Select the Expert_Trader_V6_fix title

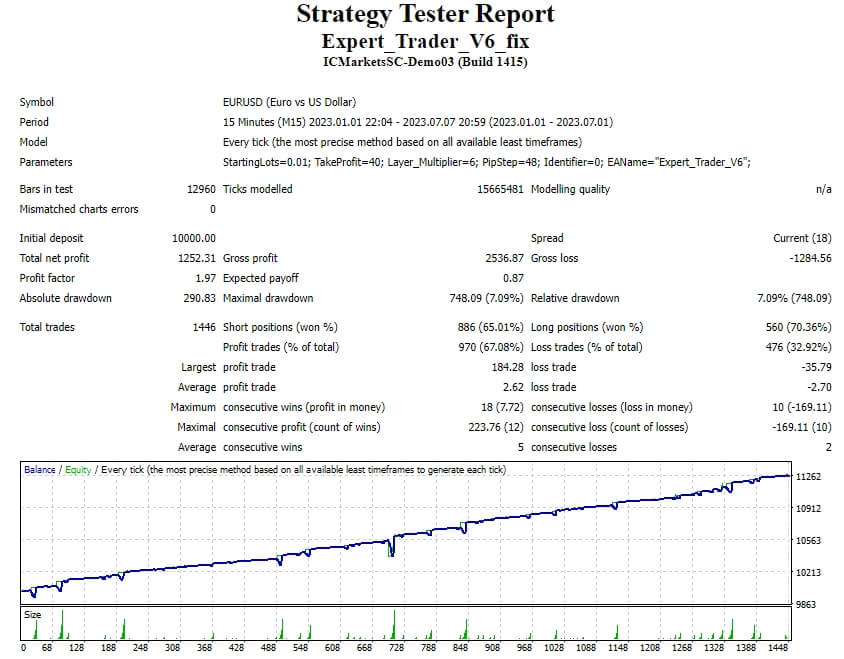click(x=421, y=42)
